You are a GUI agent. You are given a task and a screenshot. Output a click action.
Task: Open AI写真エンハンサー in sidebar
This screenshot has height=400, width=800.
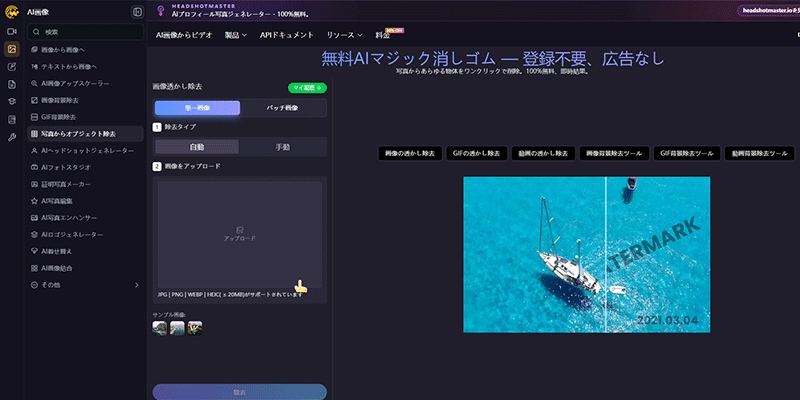[85, 218]
